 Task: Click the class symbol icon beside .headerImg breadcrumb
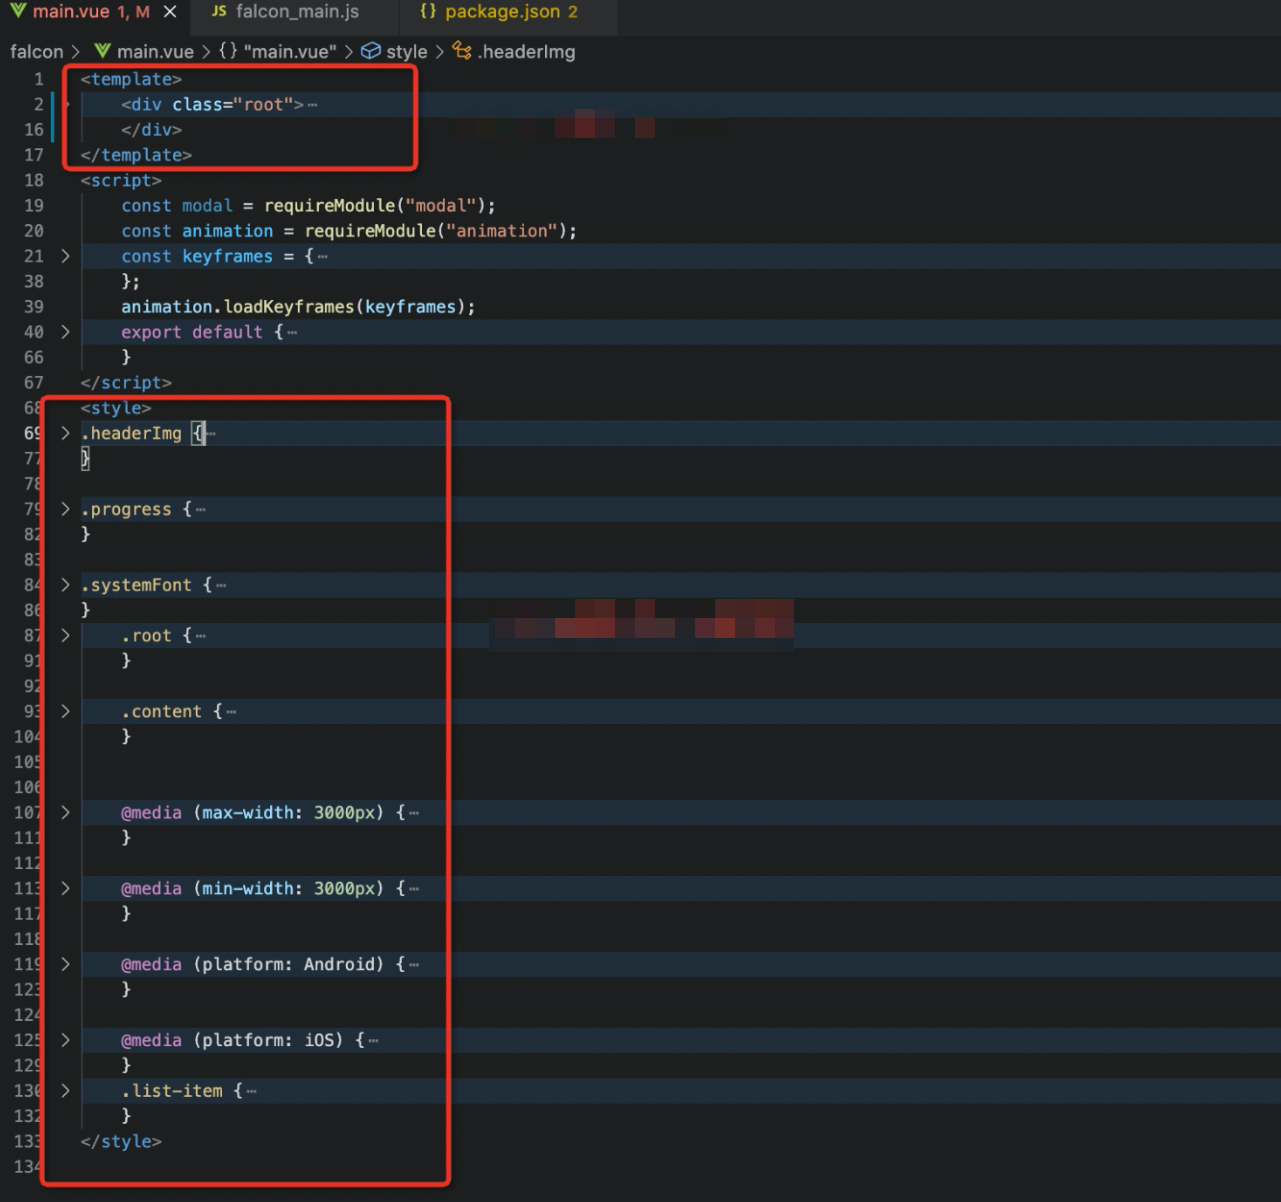tap(462, 51)
